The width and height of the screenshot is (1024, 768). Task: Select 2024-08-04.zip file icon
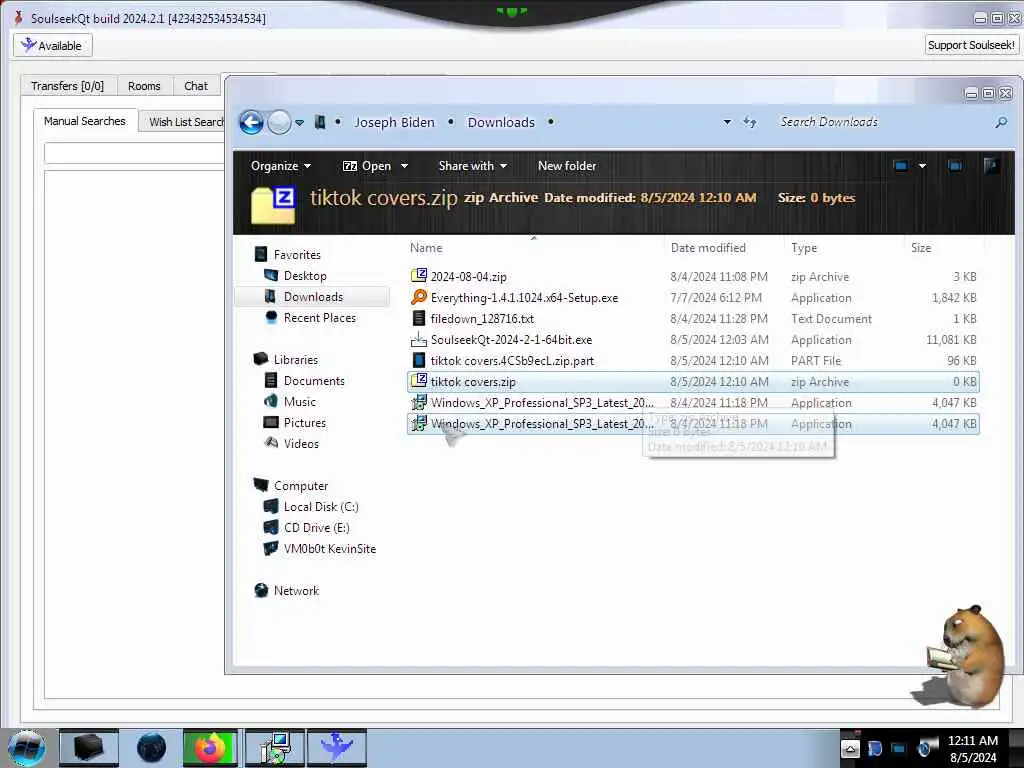419,276
